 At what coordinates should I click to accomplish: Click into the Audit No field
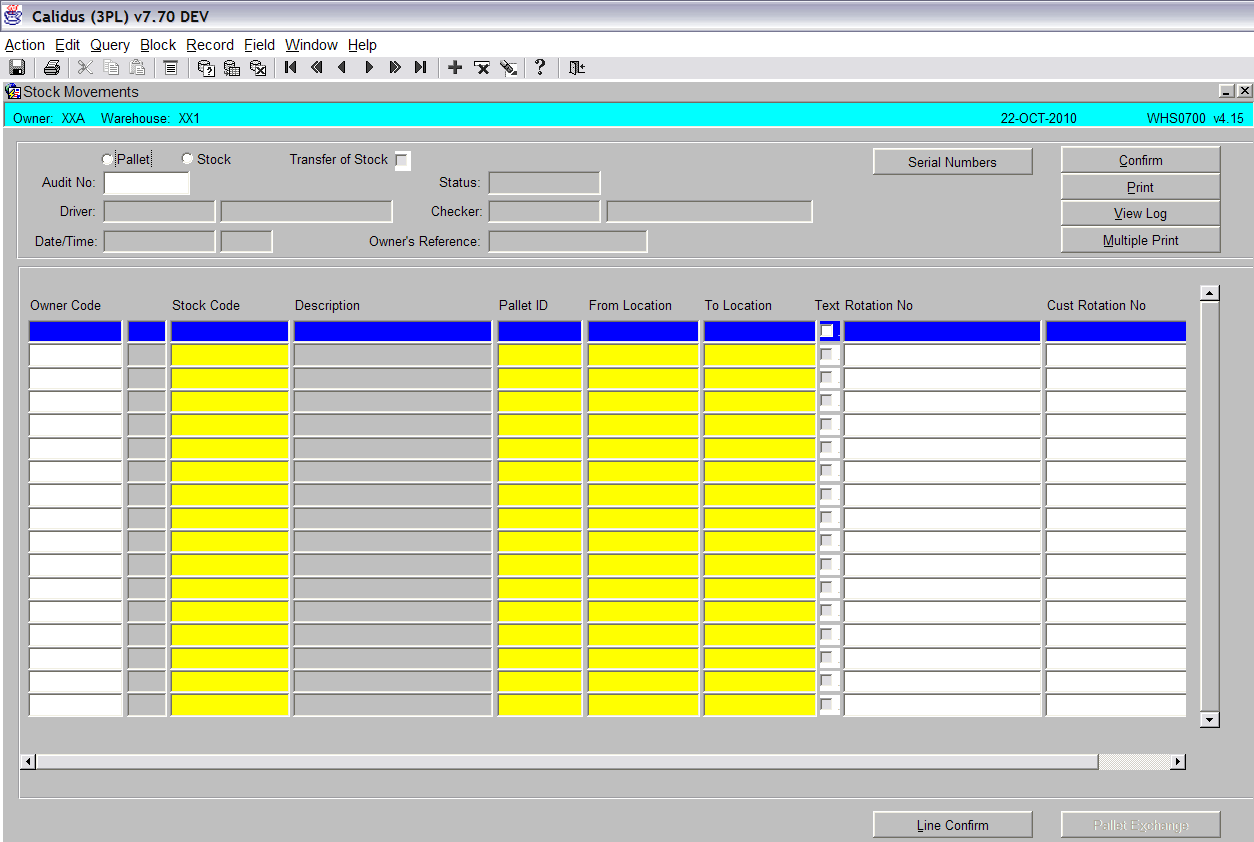click(x=146, y=183)
